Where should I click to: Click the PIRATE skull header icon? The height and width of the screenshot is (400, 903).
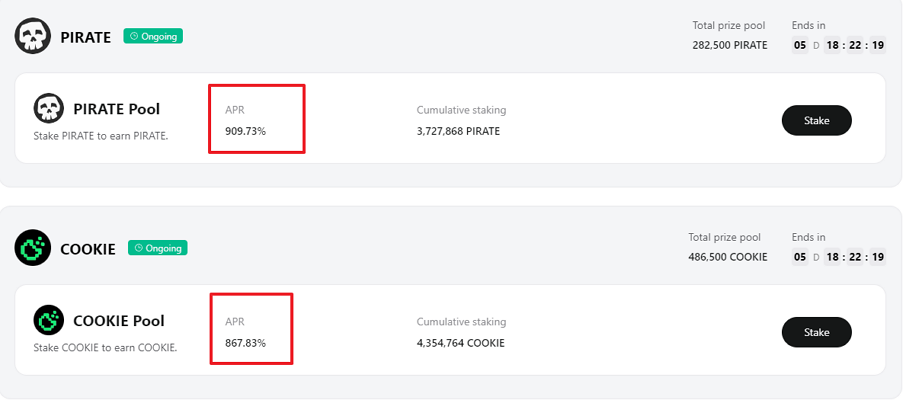[x=33, y=36]
